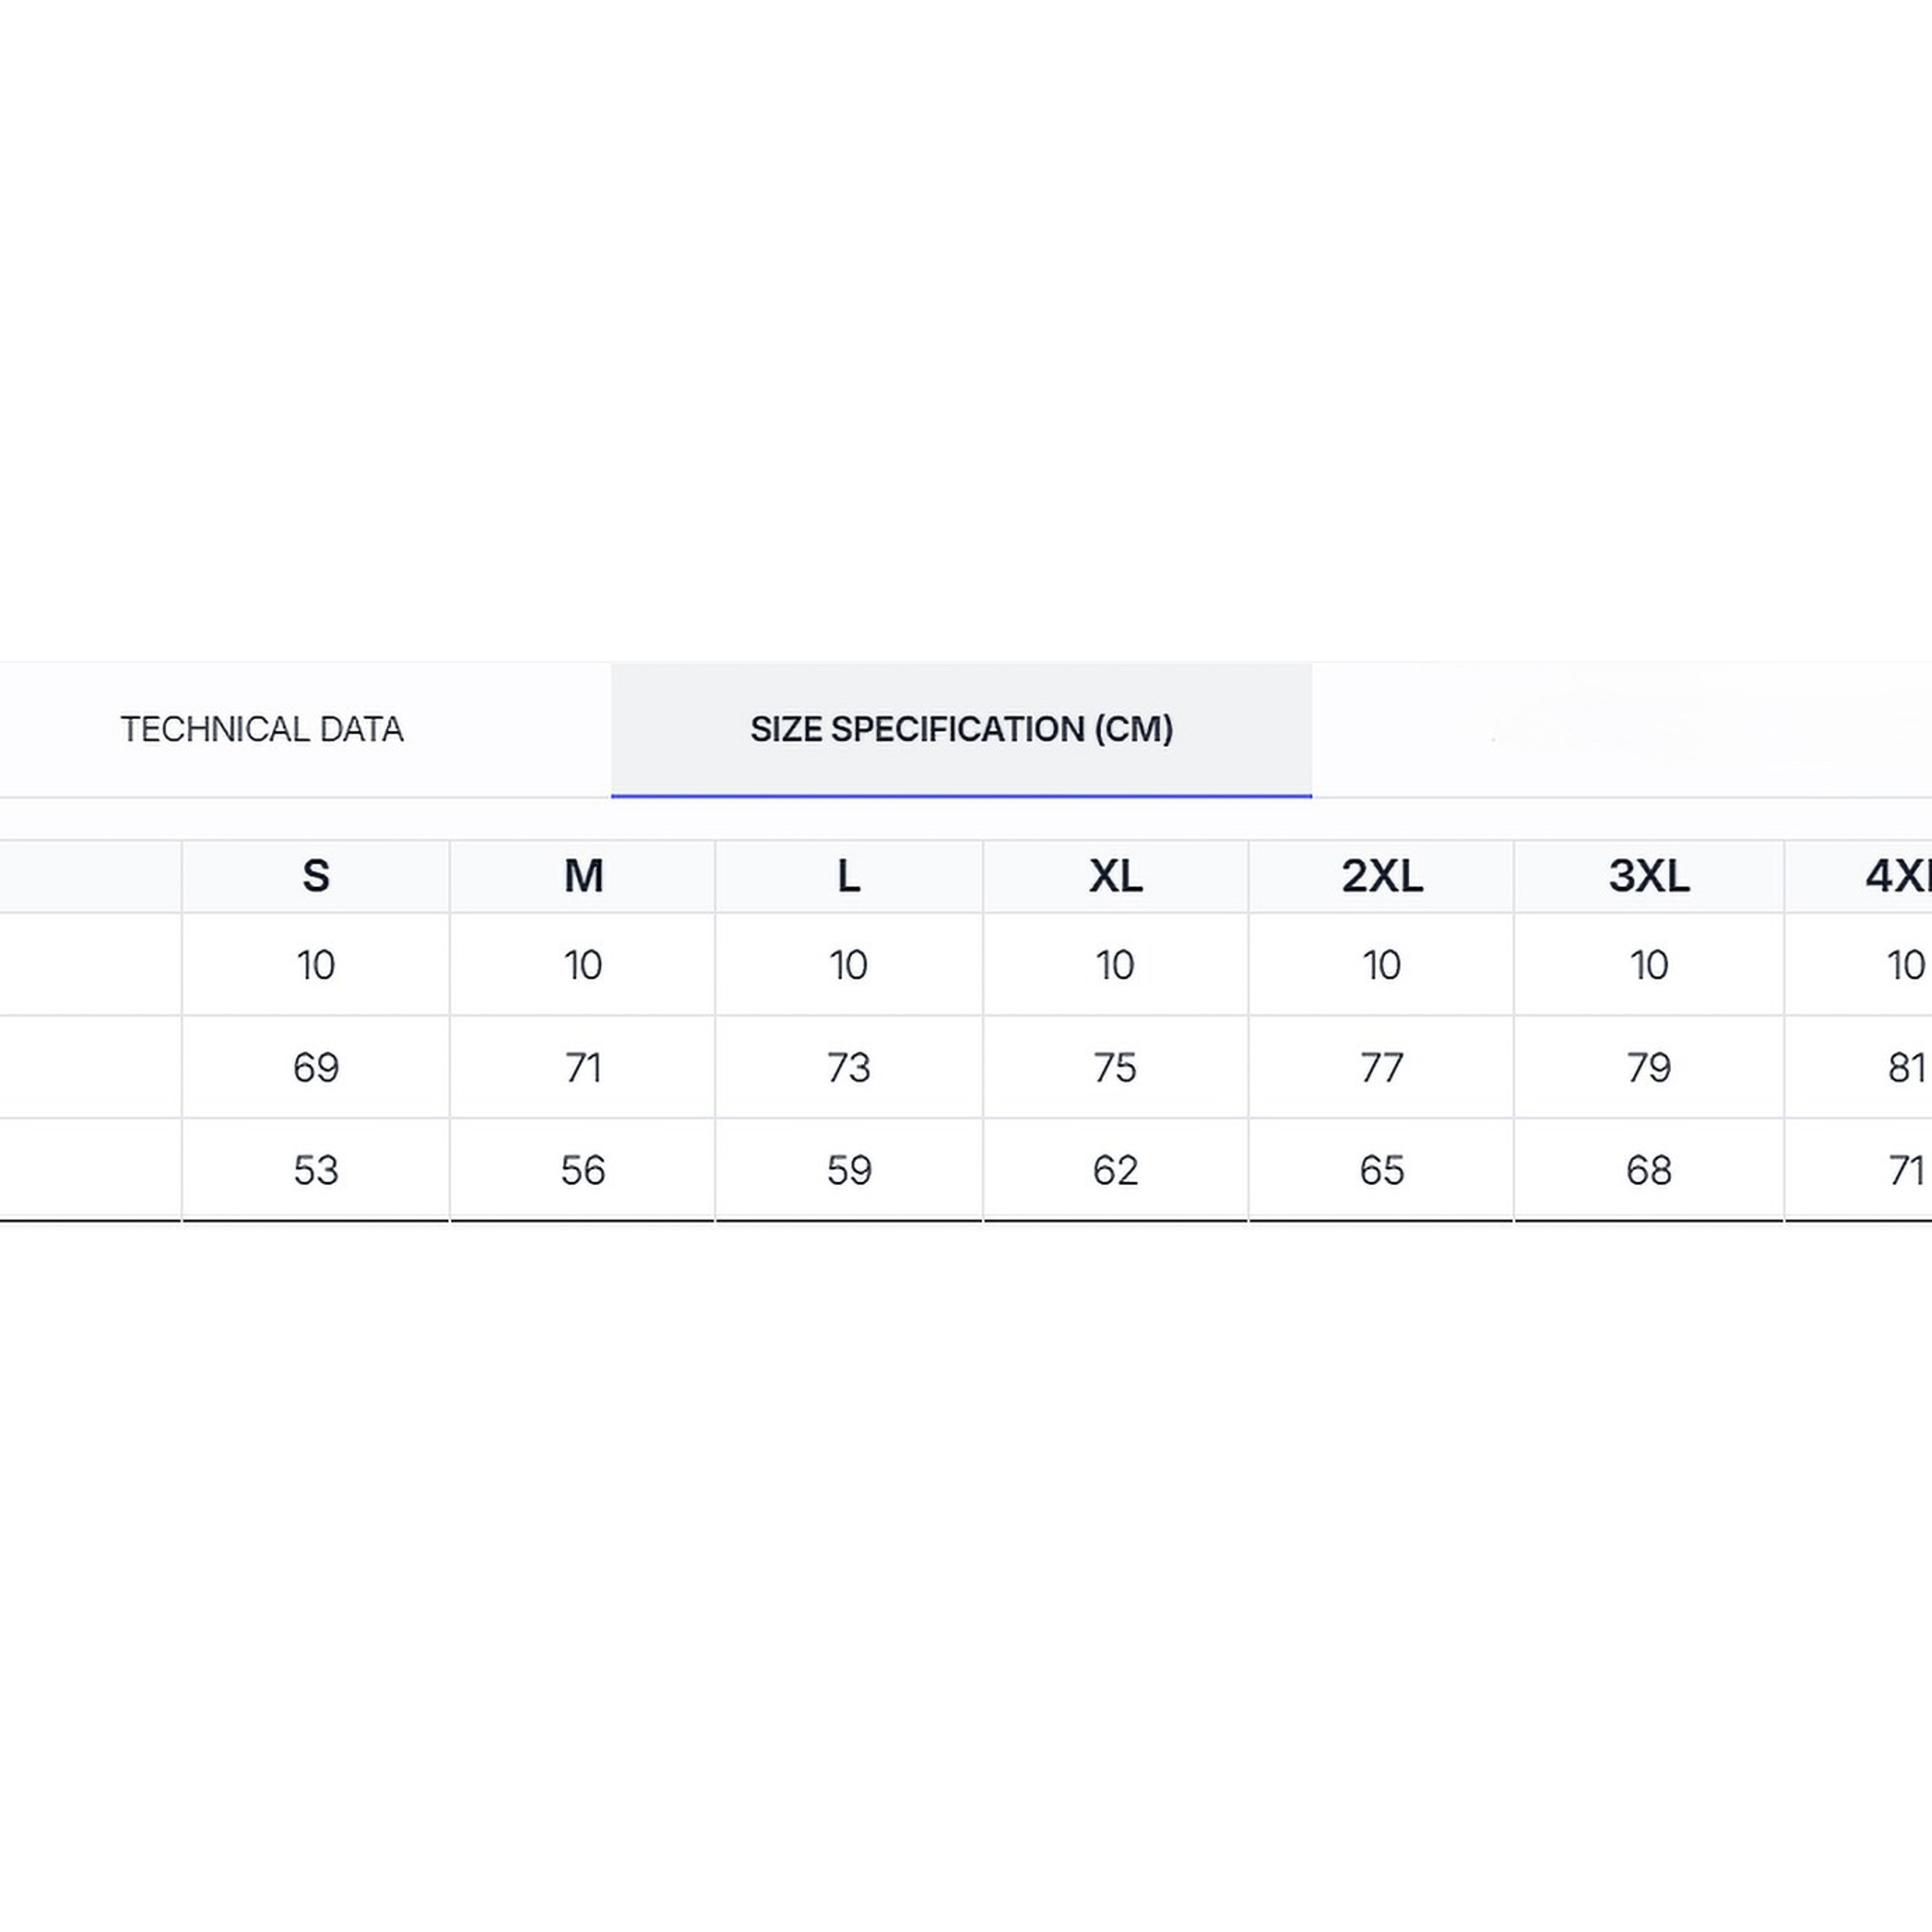The height and width of the screenshot is (1932, 1932).
Task: Click the cell showing value 53
Action: (316, 1170)
